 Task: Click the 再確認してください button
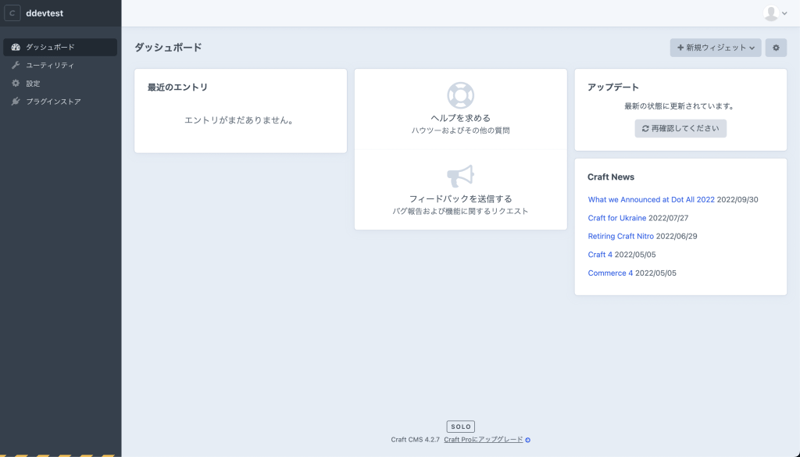point(681,129)
